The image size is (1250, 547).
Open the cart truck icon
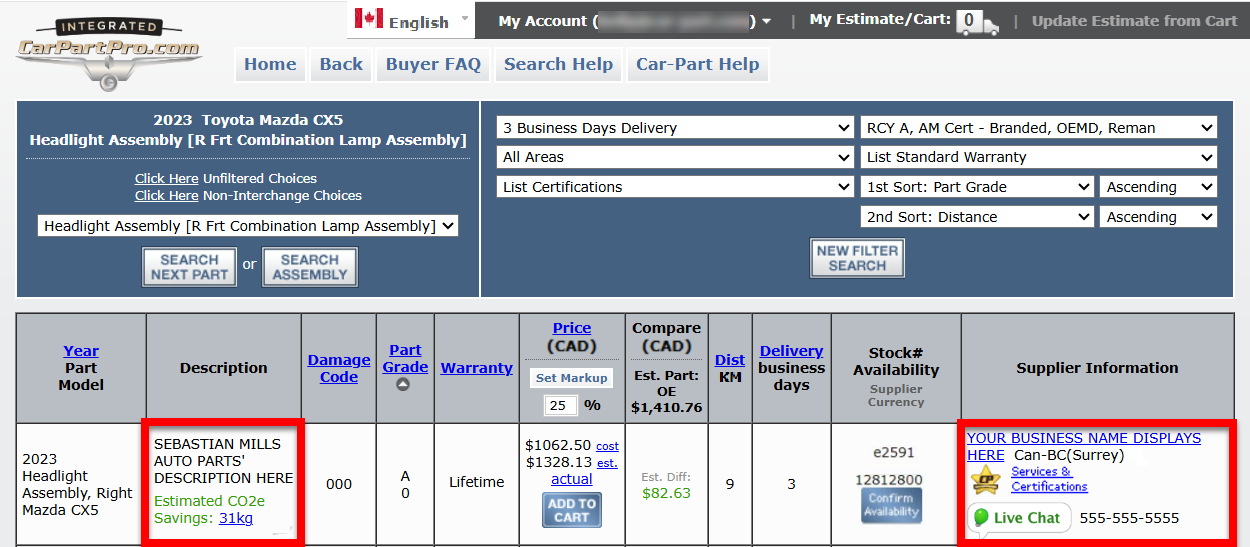pyautogui.click(x=977, y=22)
